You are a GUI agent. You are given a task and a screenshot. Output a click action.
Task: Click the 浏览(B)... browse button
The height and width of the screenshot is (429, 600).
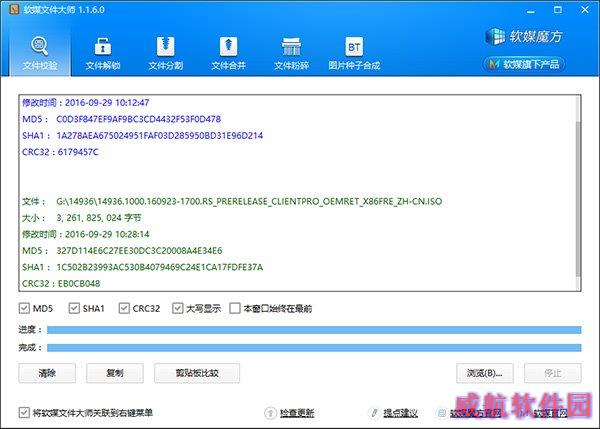[484, 373]
